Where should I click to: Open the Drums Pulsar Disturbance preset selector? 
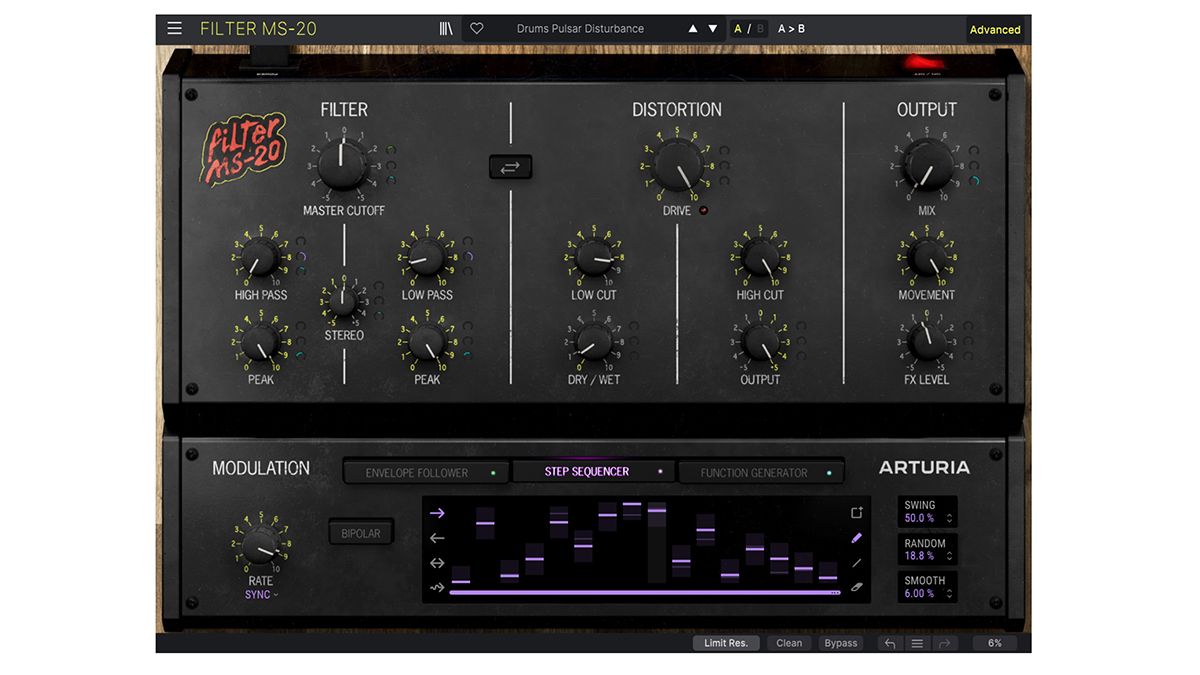[x=580, y=28]
